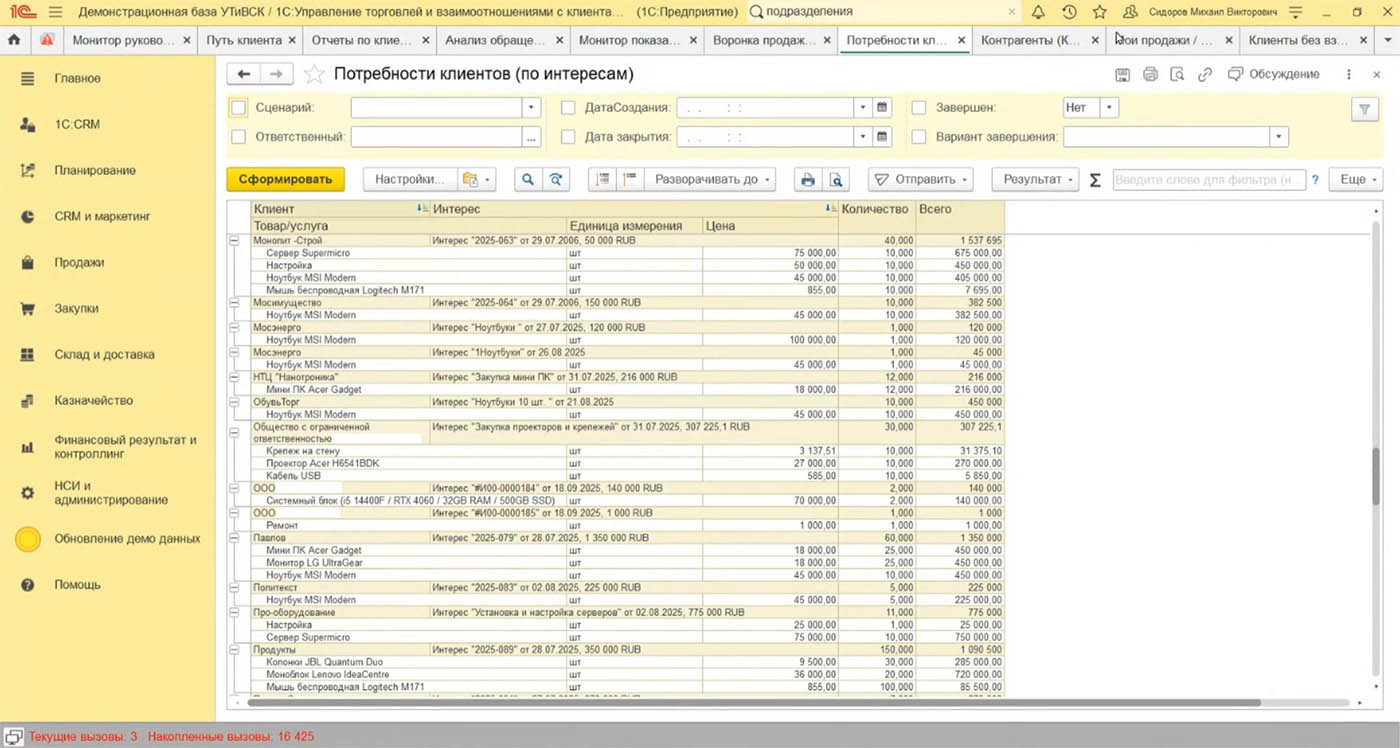This screenshot has width=1400, height=748.
Task: Select the Ответственный ellipsis button
Action: tap(532, 137)
